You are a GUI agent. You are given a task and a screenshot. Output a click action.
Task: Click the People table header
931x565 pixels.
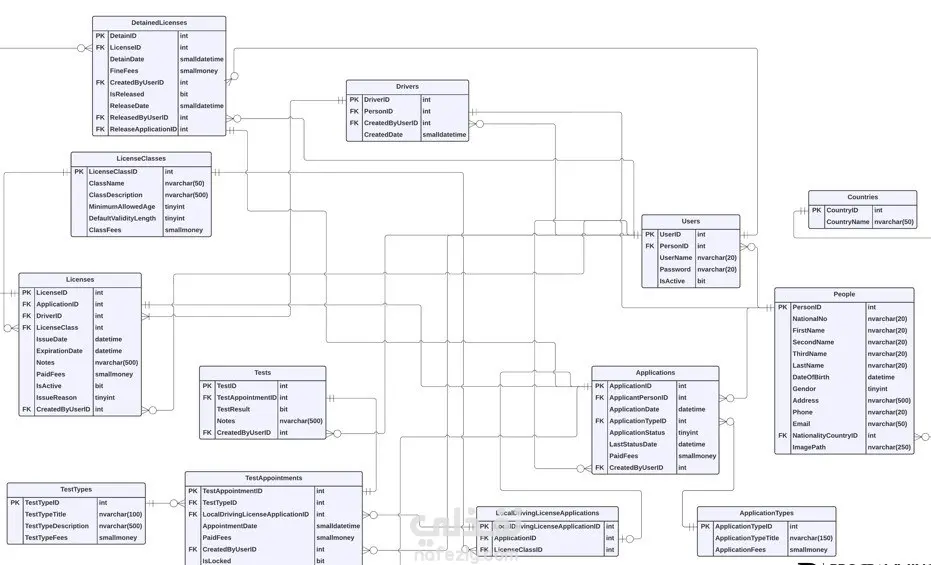[x=844, y=294]
